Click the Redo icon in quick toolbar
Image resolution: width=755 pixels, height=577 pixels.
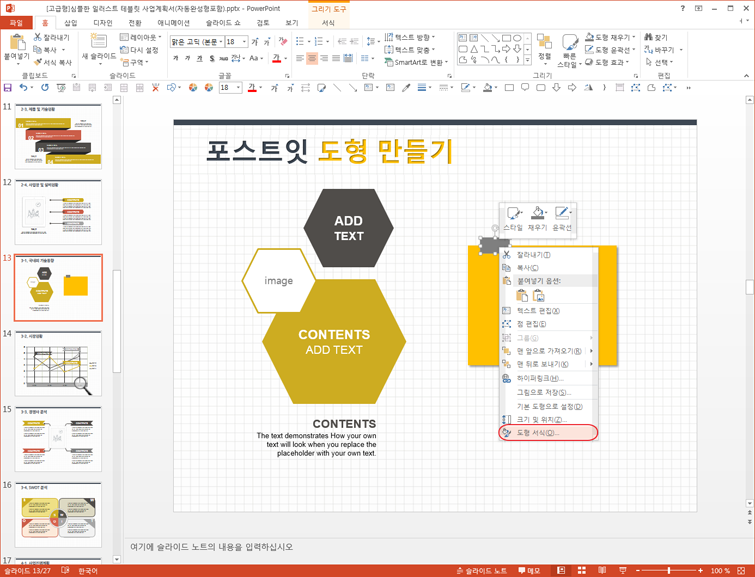[45, 88]
